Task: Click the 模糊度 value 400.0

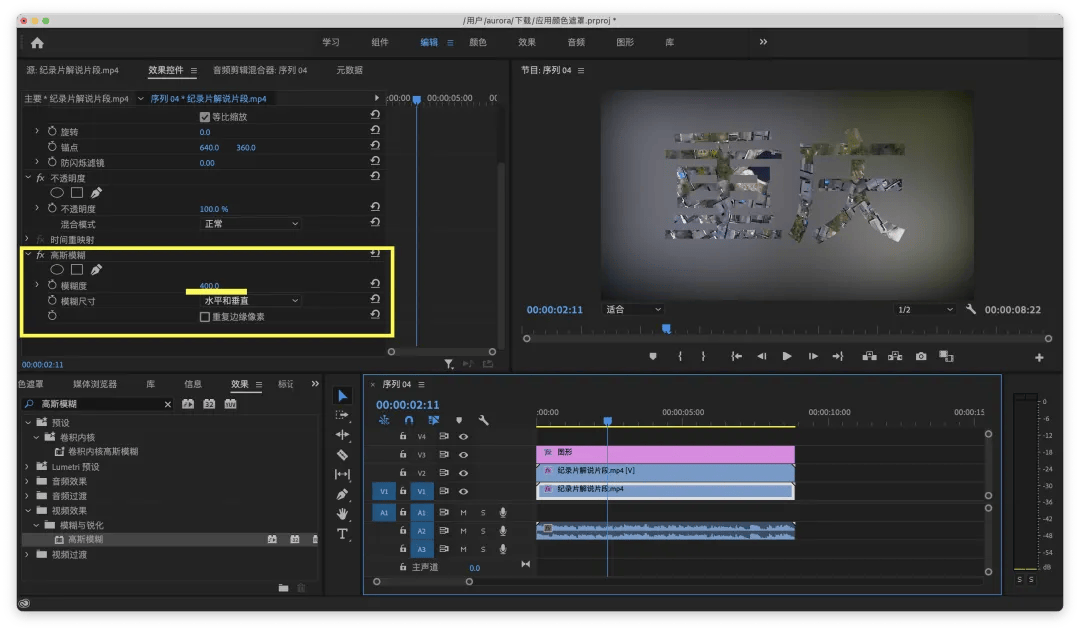Action: (x=209, y=285)
